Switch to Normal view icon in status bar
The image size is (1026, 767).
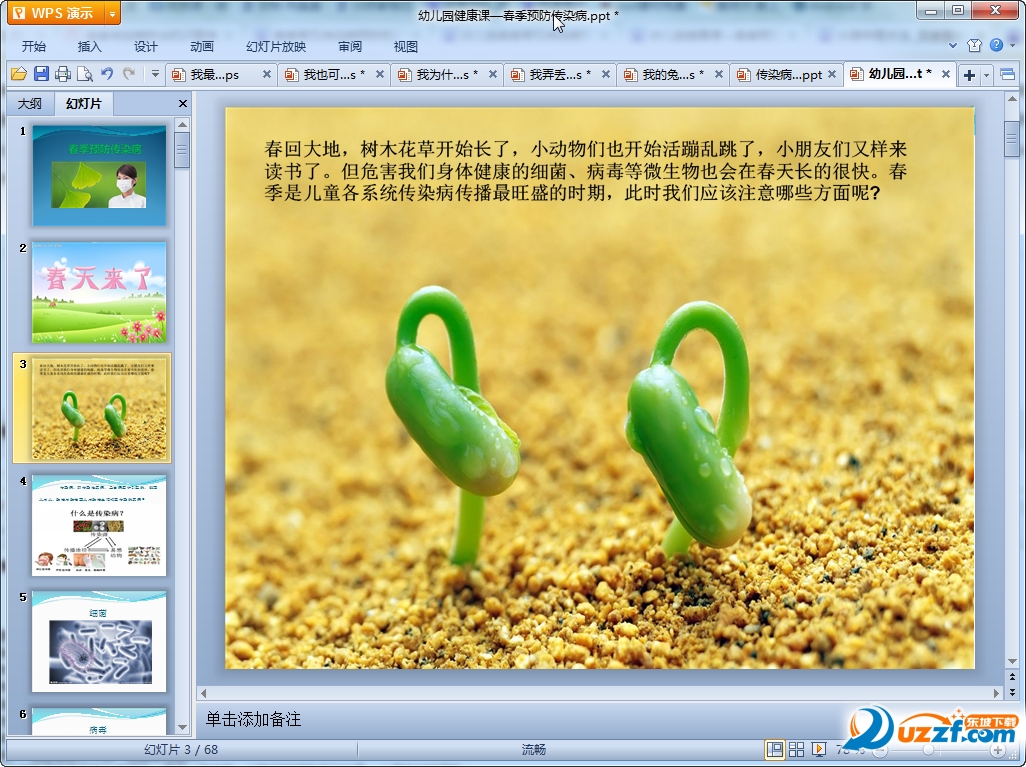point(775,749)
